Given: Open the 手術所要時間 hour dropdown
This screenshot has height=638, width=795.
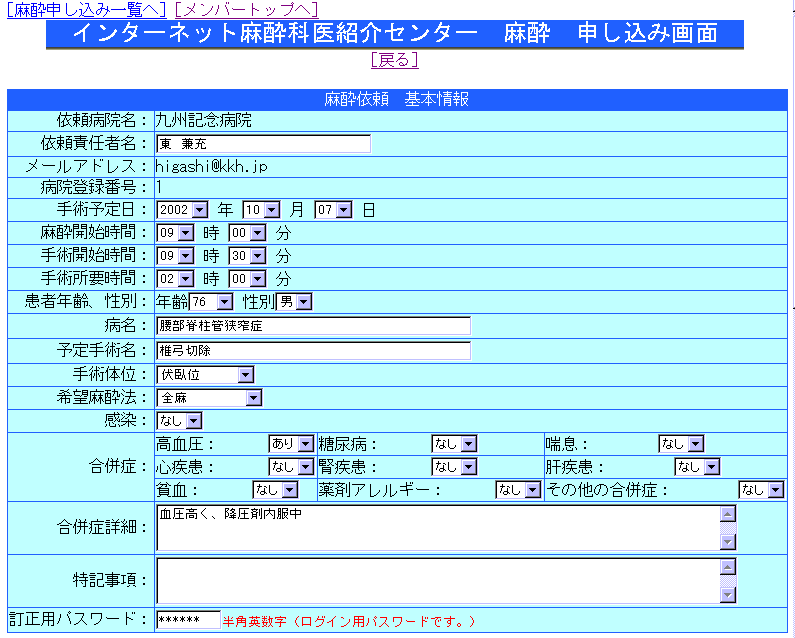Looking at the screenshot, I should coord(174,278).
